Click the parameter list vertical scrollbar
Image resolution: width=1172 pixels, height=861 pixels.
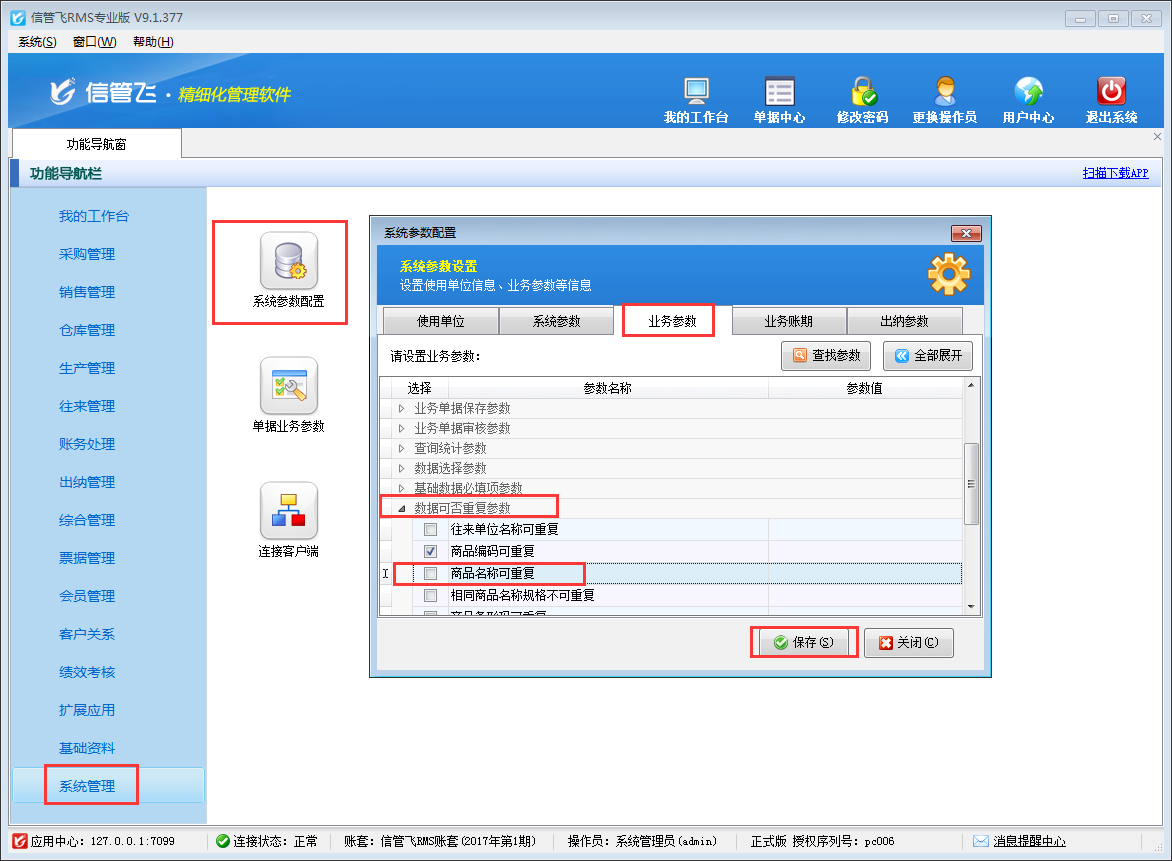click(x=970, y=484)
